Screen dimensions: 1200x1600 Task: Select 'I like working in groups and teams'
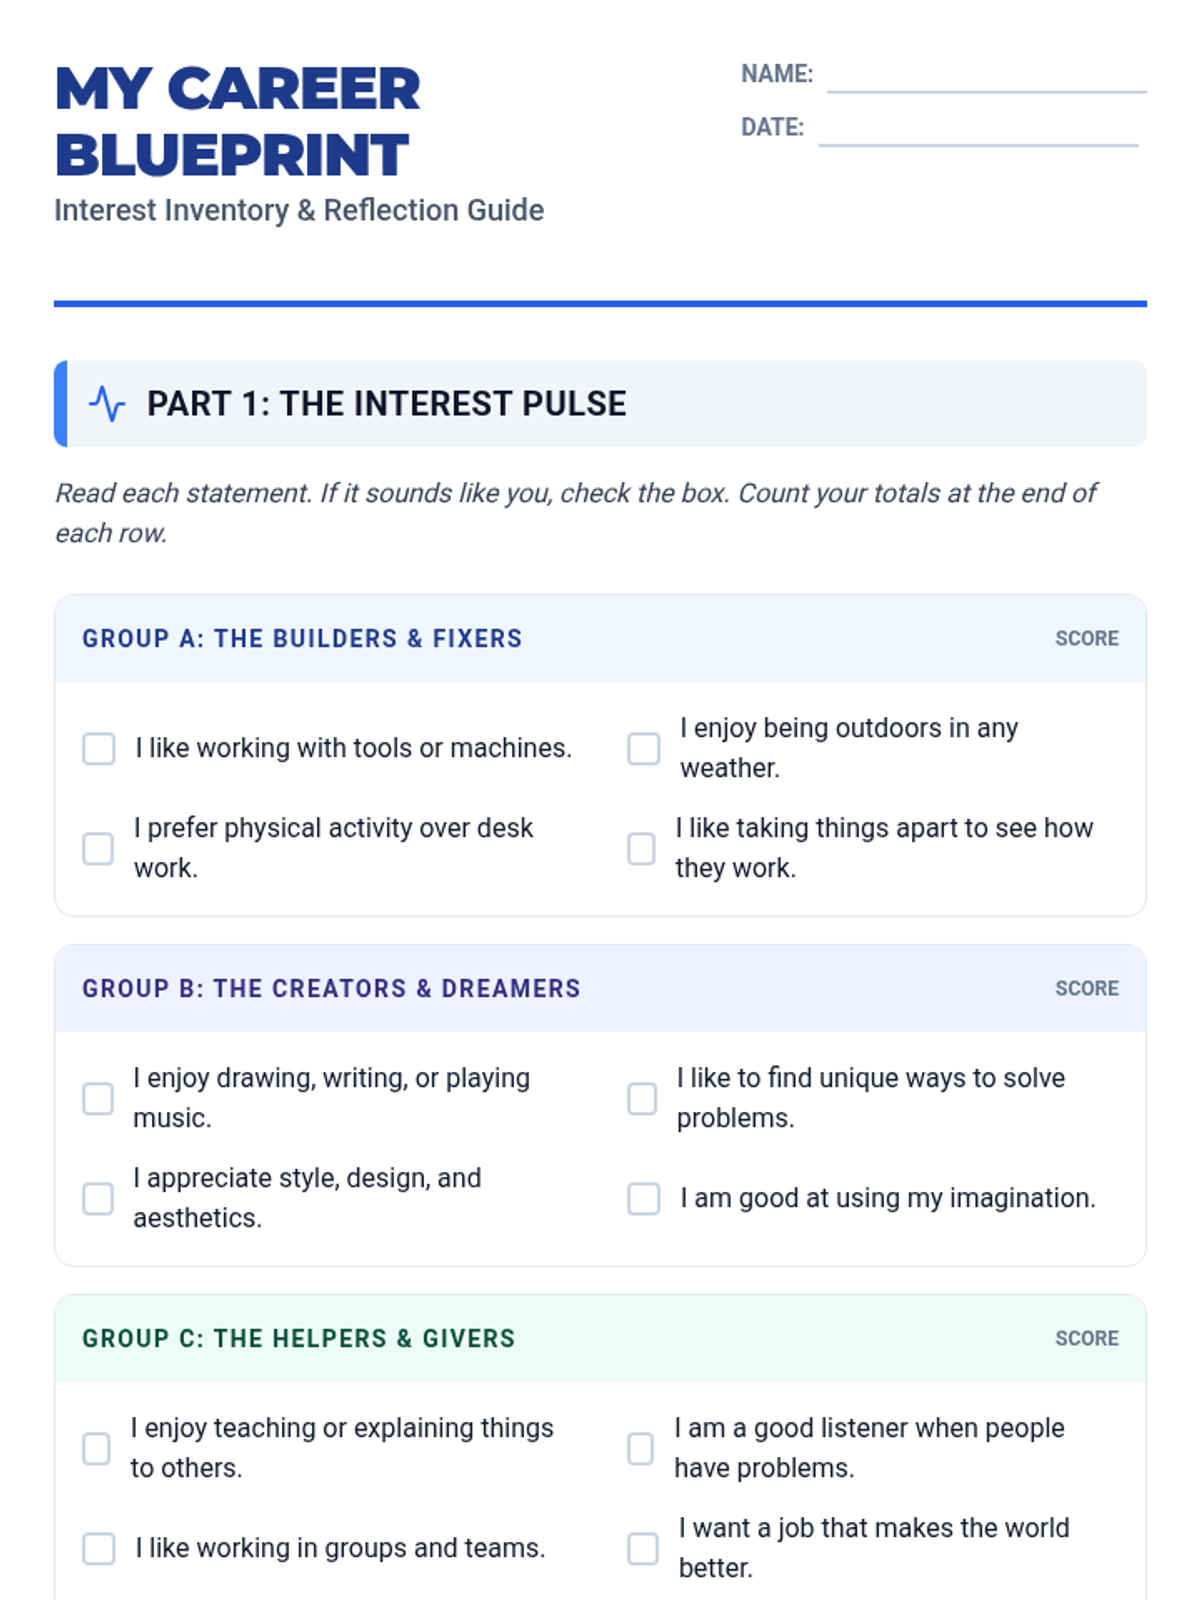(x=99, y=1548)
